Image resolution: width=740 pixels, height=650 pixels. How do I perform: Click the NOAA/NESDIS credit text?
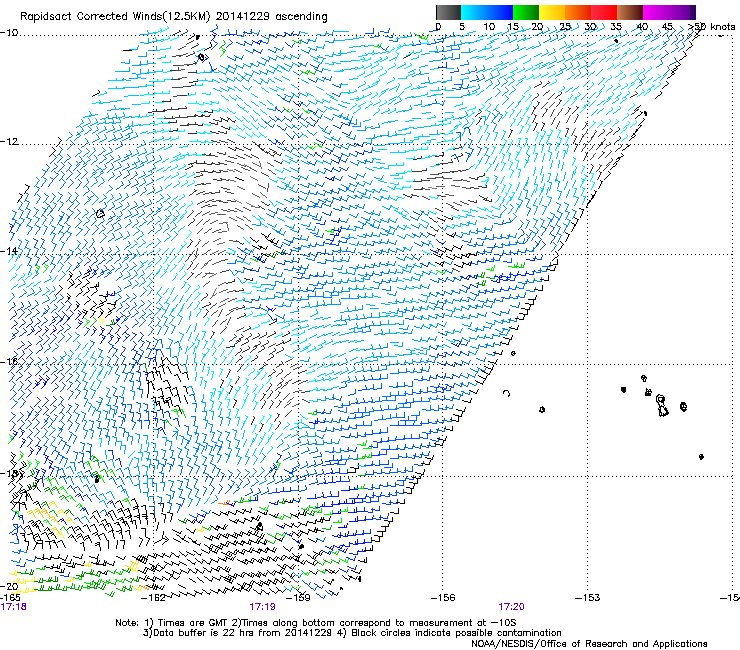pos(589,644)
